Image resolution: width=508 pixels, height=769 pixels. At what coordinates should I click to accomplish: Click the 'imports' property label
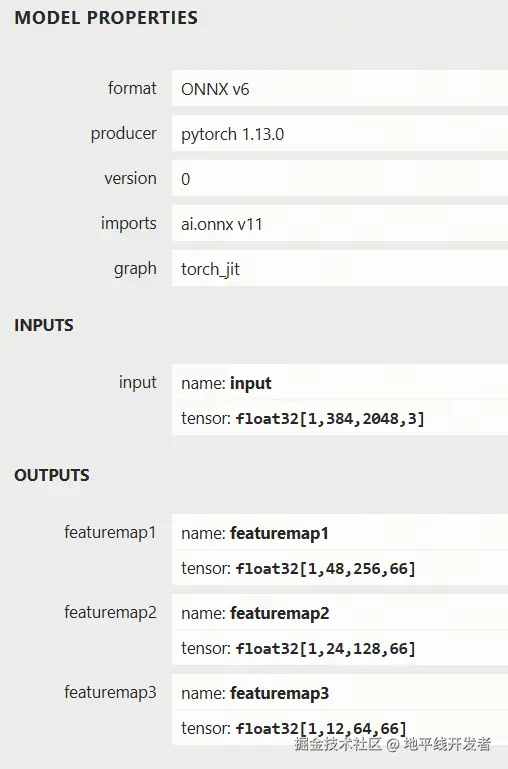point(128,224)
